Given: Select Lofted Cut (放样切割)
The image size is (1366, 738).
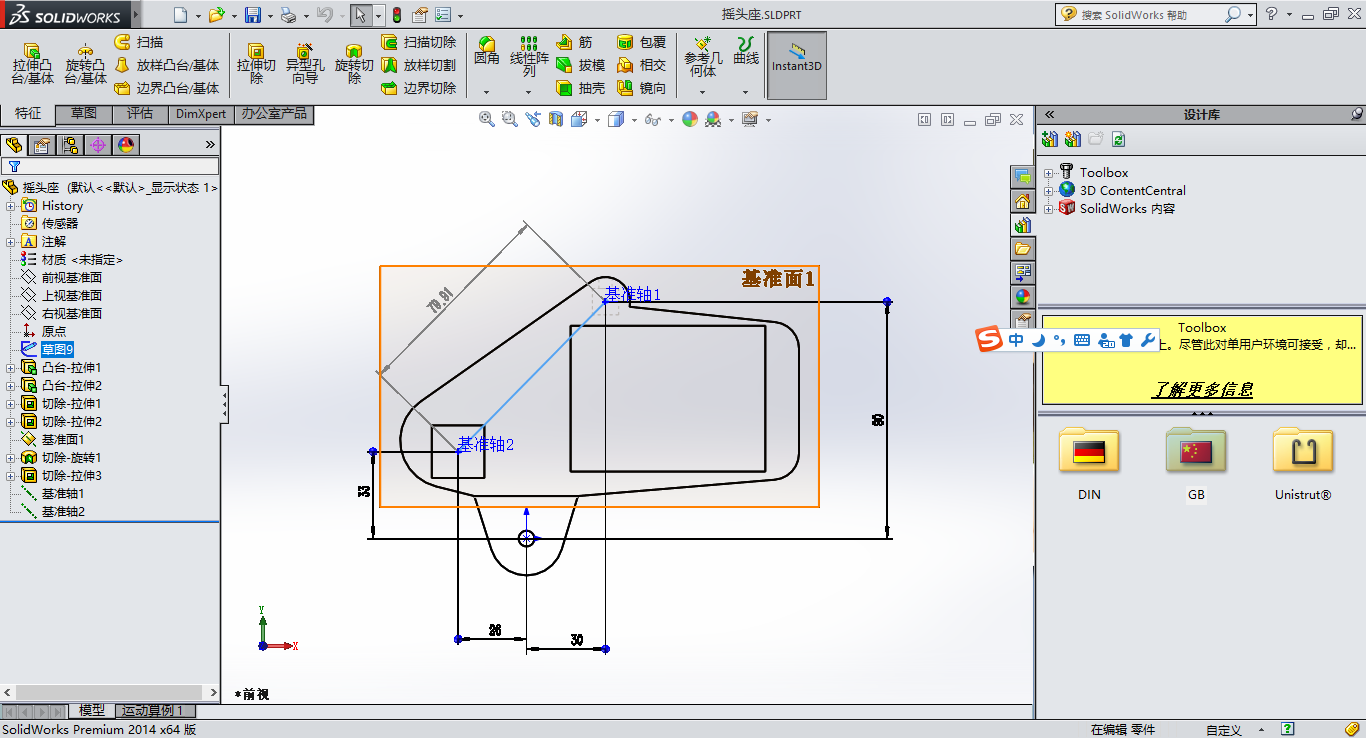Looking at the screenshot, I should click(x=419, y=65).
